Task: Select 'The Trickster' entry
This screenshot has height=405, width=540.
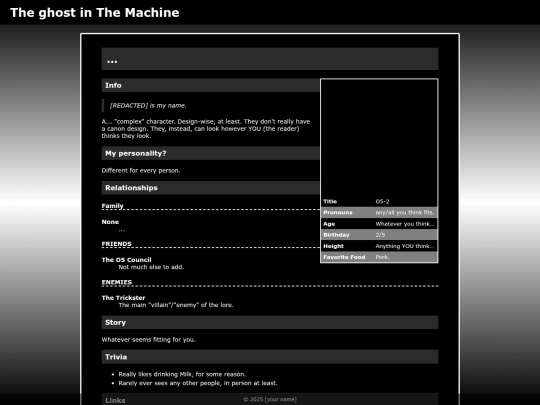Action: (x=123, y=298)
